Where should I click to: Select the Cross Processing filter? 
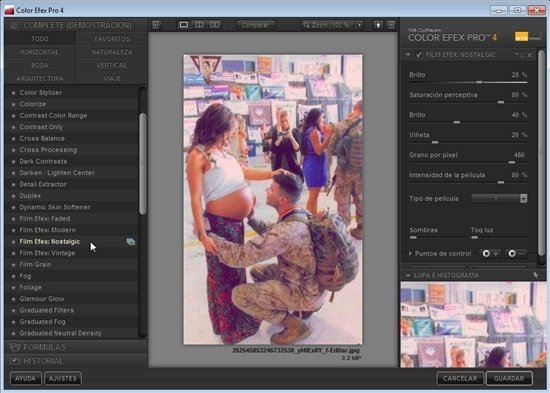click(x=72, y=150)
